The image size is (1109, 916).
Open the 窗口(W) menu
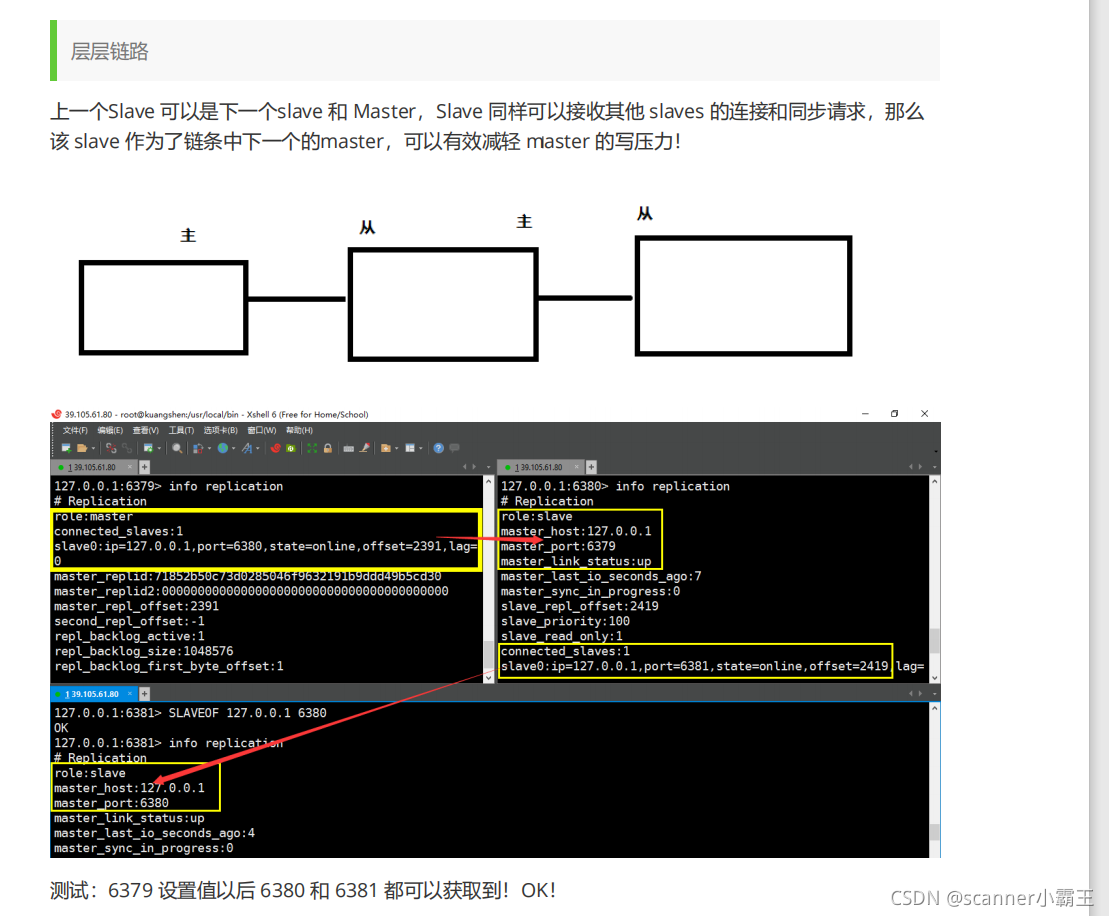(x=262, y=430)
